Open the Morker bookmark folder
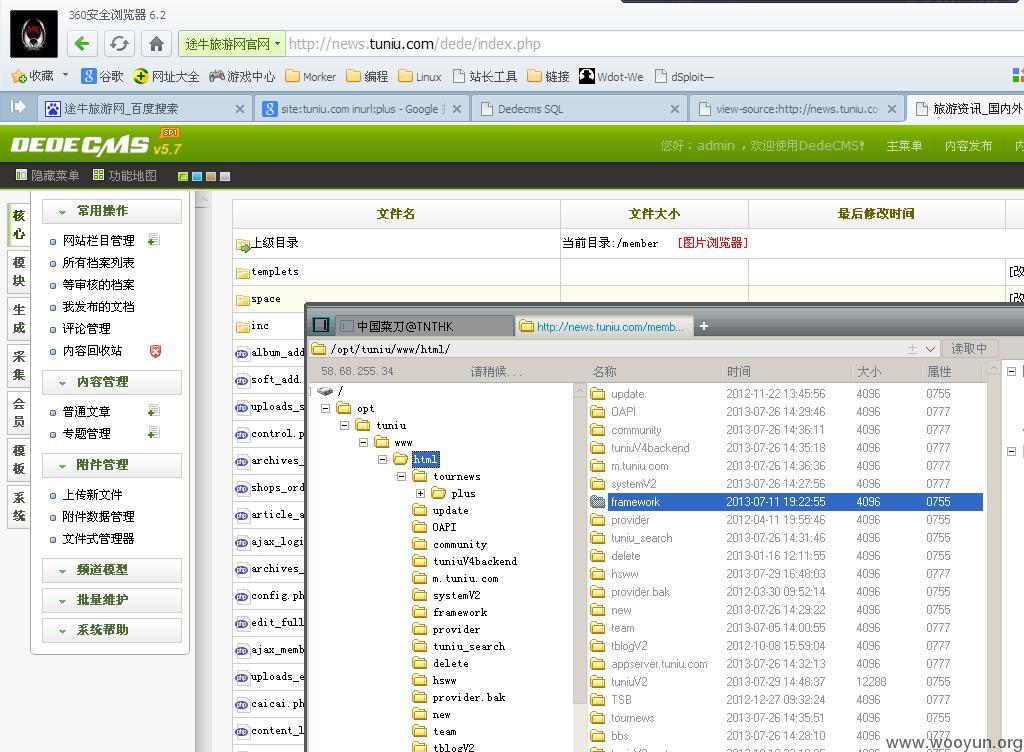The width and height of the screenshot is (1024, 752). coord(311,76)
